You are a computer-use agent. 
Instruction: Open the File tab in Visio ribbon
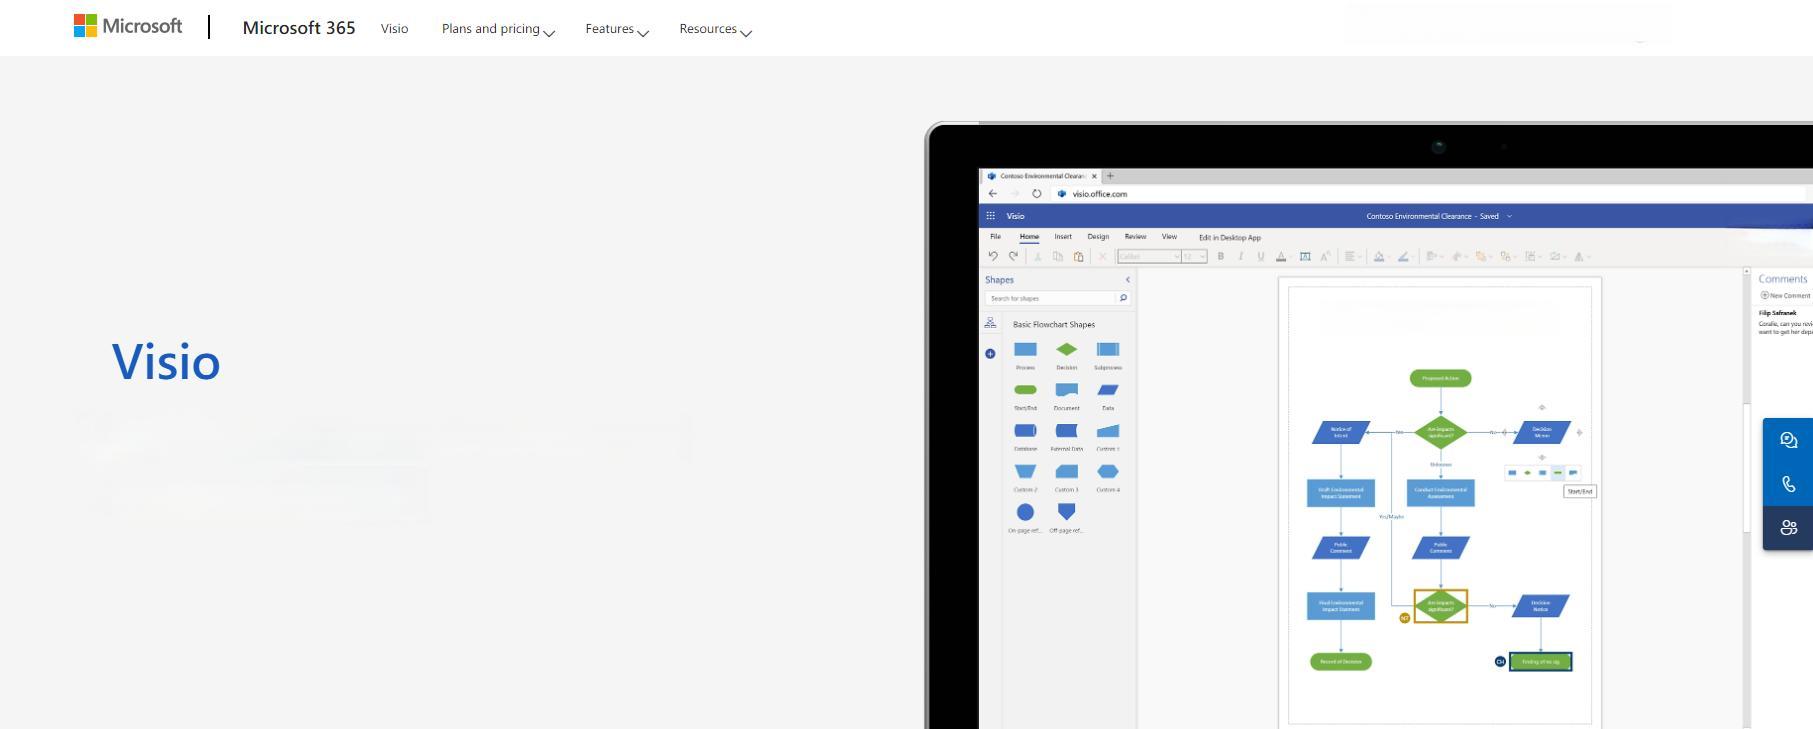tap(995, 237)
